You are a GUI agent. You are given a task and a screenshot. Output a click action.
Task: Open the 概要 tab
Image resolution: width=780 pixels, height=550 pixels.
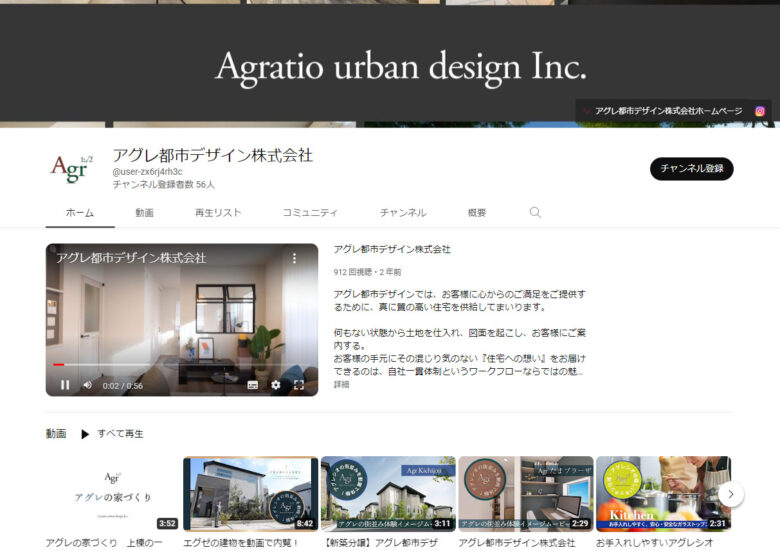[477, 213]
